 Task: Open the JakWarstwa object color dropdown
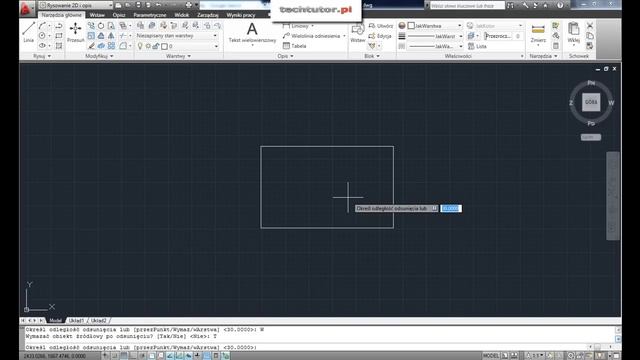[435, 26]
